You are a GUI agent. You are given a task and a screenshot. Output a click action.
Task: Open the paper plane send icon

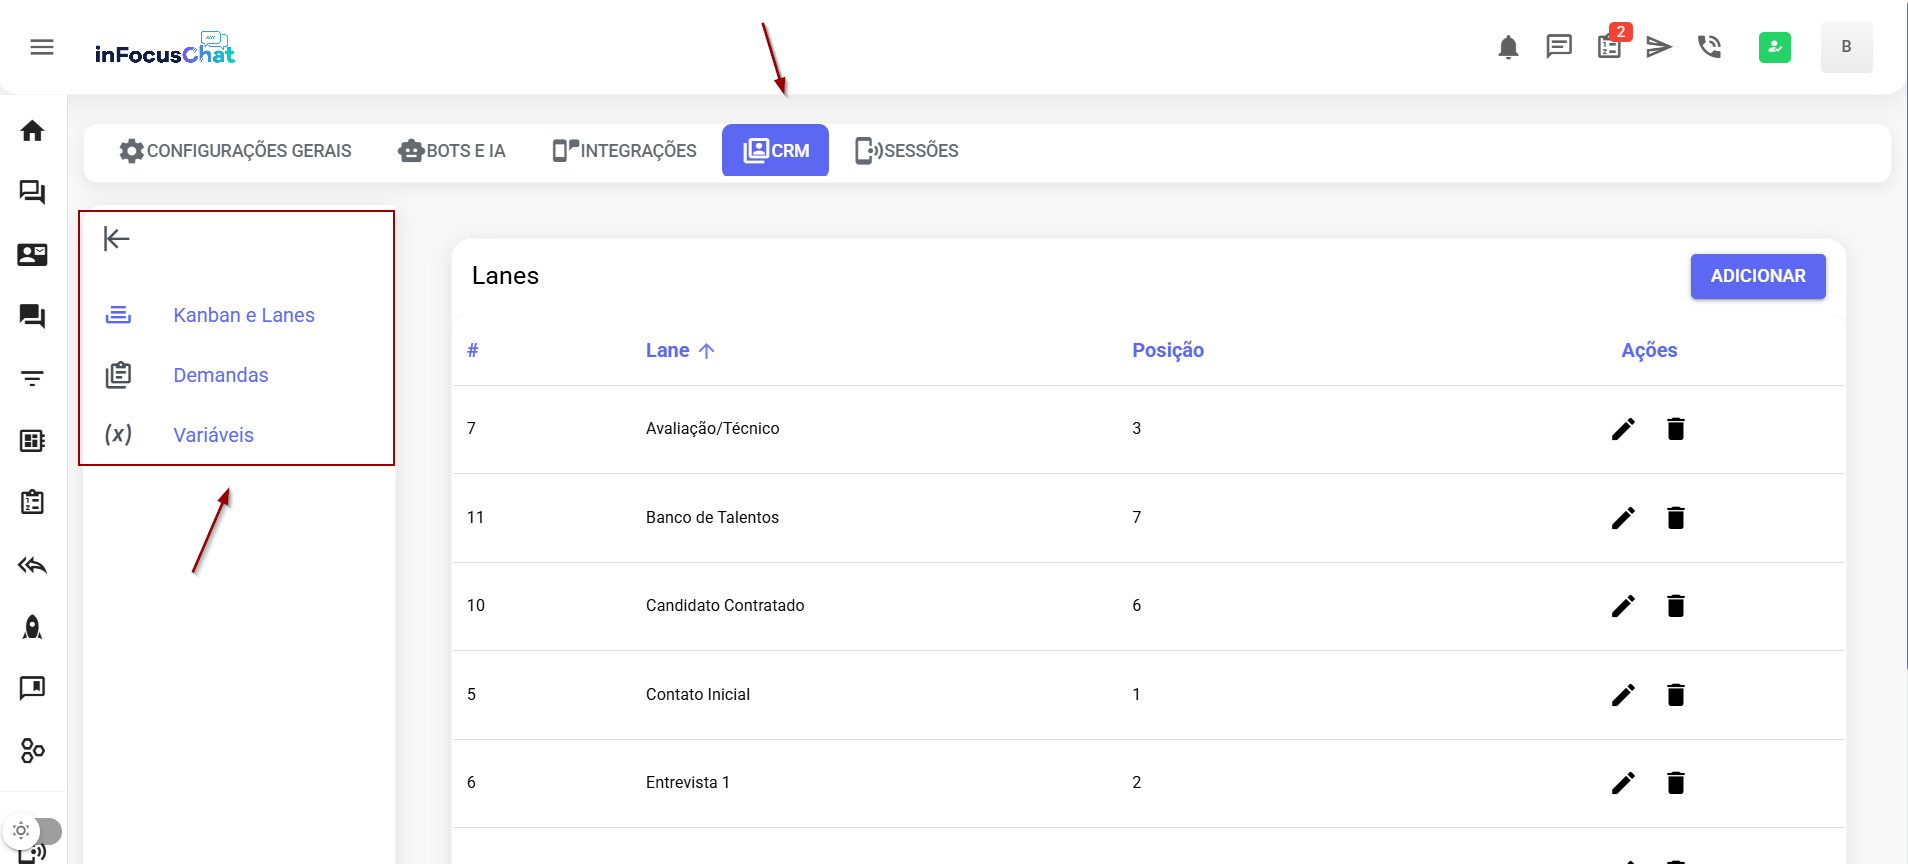1659,47
